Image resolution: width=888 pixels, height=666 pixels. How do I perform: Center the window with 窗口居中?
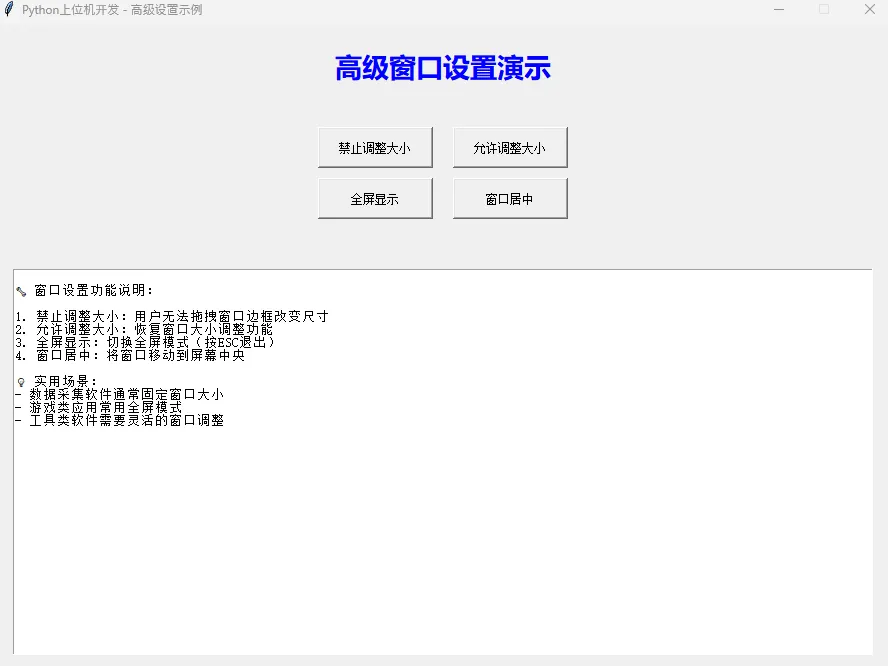(510, 199)
